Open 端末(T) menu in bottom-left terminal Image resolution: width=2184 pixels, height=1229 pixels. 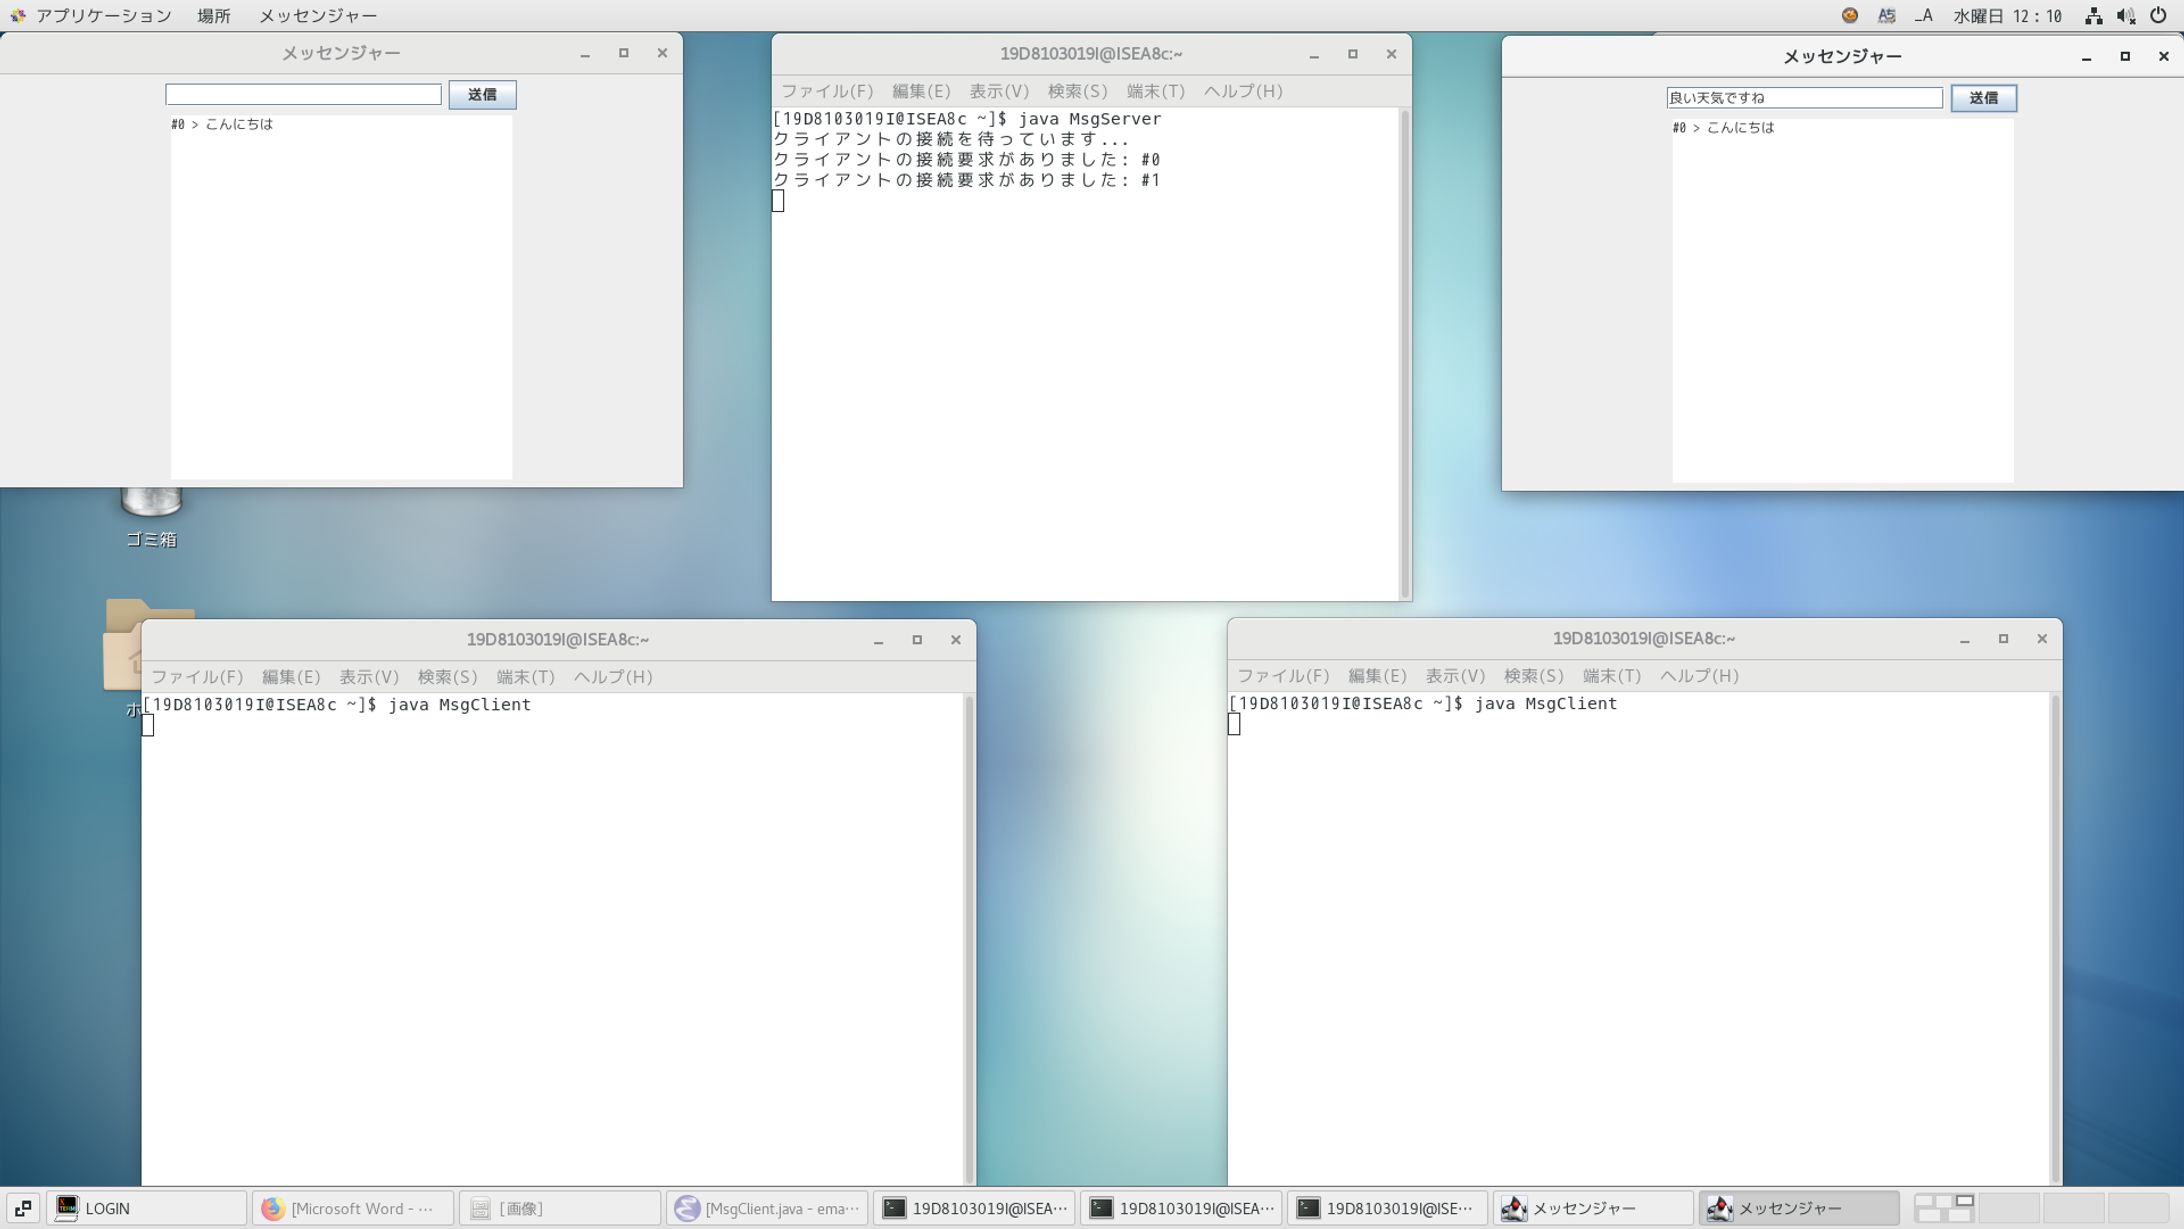pos(525,677)
